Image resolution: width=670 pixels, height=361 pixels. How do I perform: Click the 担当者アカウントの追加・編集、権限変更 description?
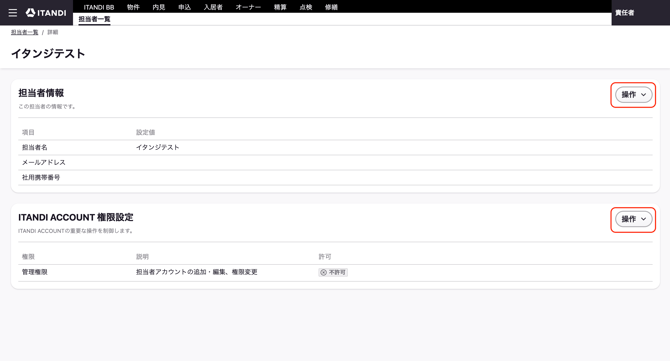197,272
